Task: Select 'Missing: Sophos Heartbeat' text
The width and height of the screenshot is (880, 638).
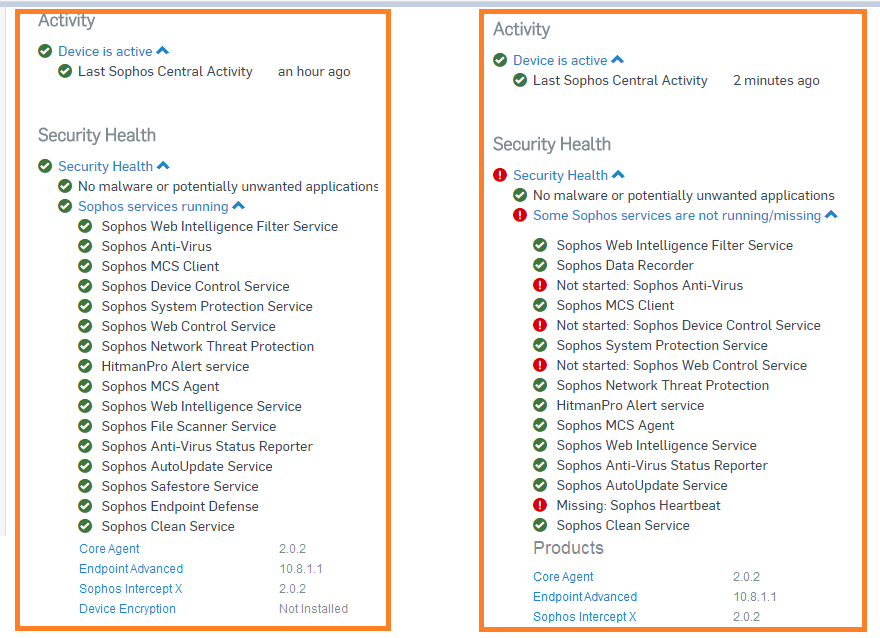Action: tap(639, 505)
